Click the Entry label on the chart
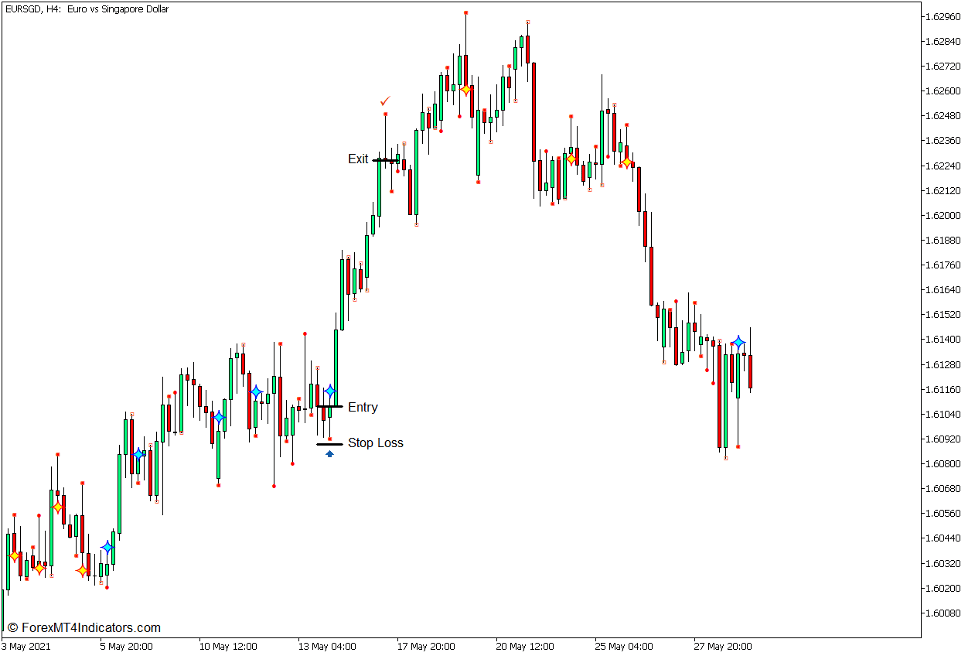This screenshot has width=977, height=656. (363, 407)
